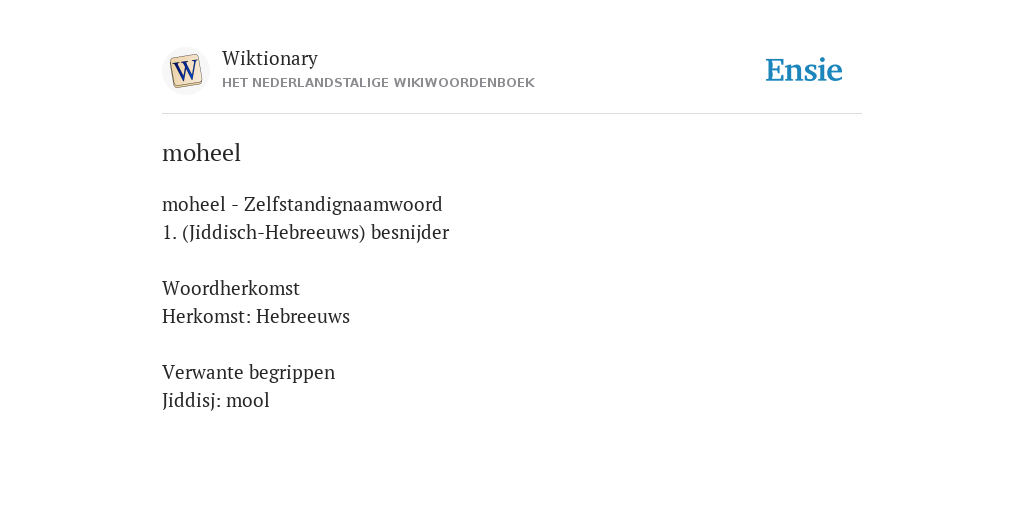Click the 'moheel' heading
This screenshot has height=512, width=1024.
201,153
